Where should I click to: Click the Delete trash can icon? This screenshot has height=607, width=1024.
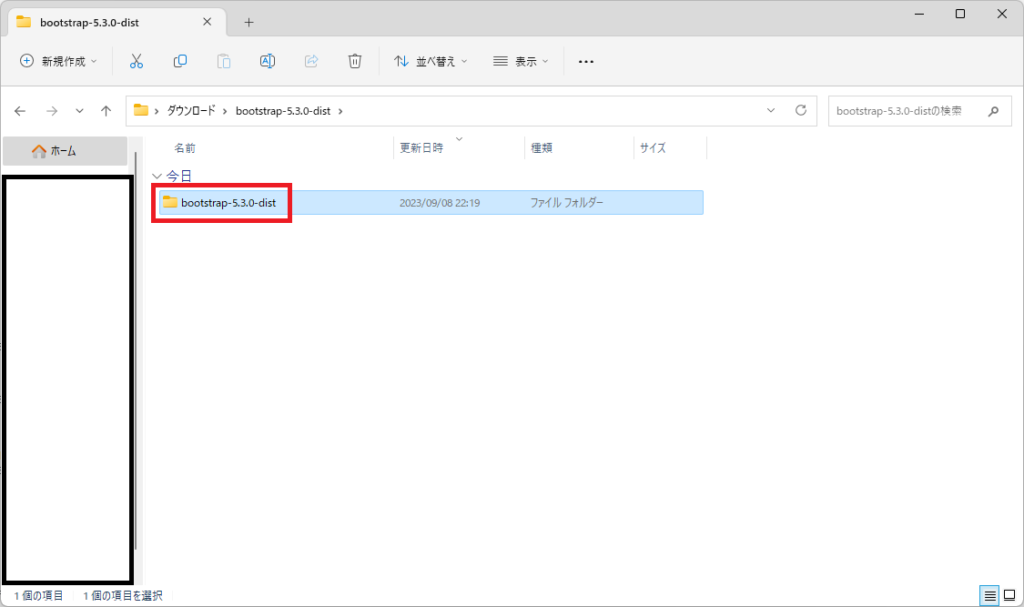click(355, 61)
